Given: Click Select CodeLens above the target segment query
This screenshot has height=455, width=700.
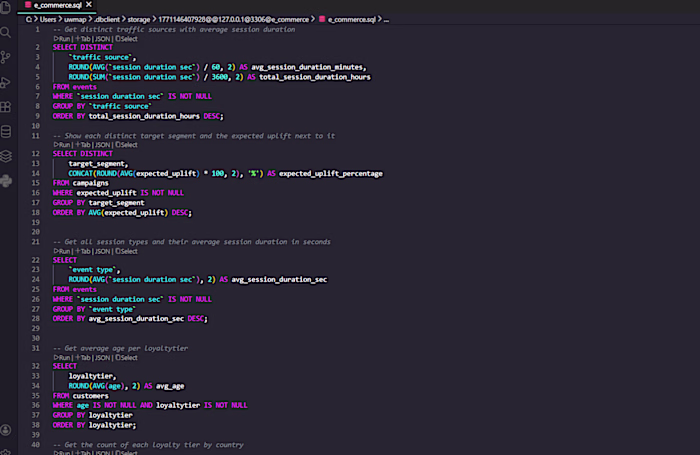Looking at the screenshot, I should point(126,145).
